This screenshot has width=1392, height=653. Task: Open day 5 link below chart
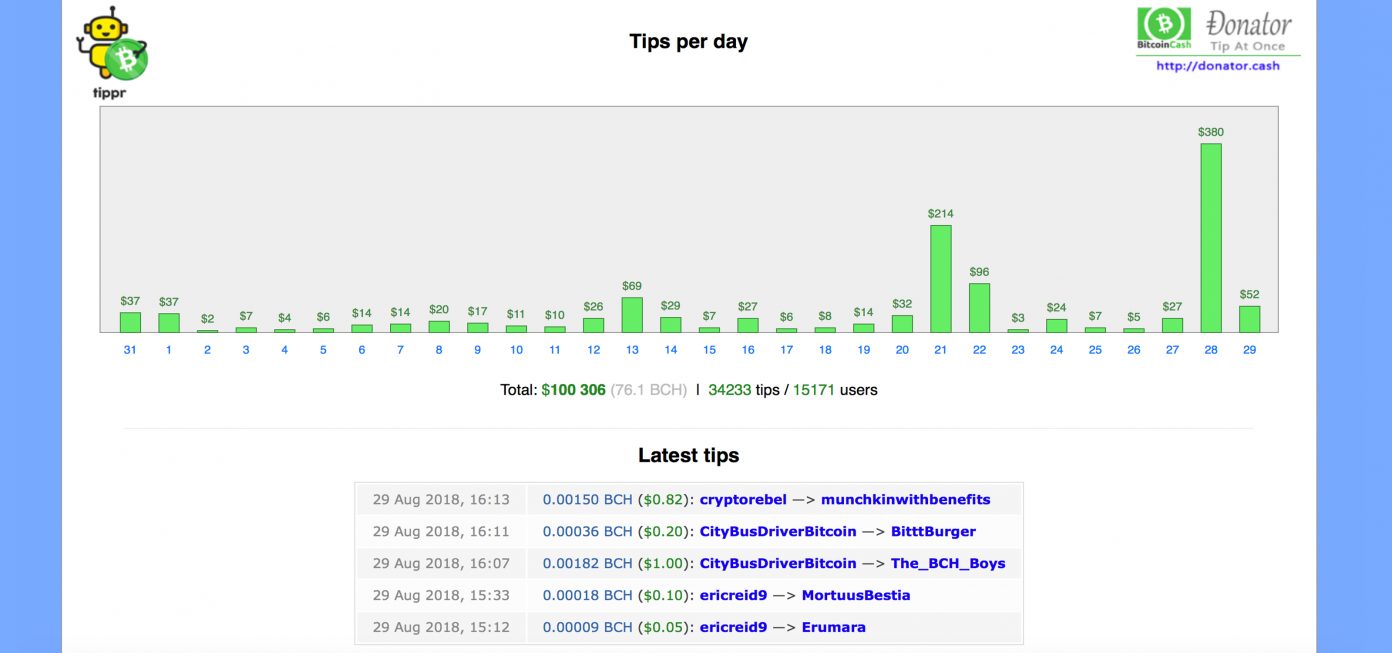[323, 350]
